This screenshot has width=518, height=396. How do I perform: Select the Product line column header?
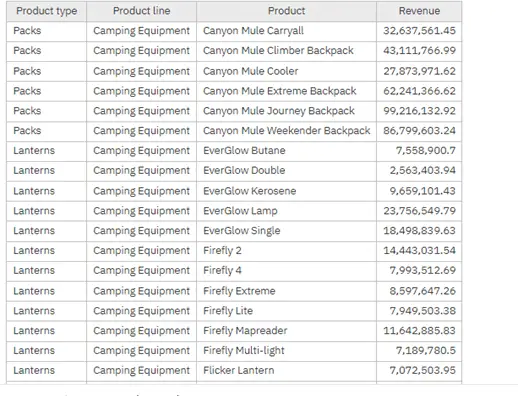click(142, 11)
